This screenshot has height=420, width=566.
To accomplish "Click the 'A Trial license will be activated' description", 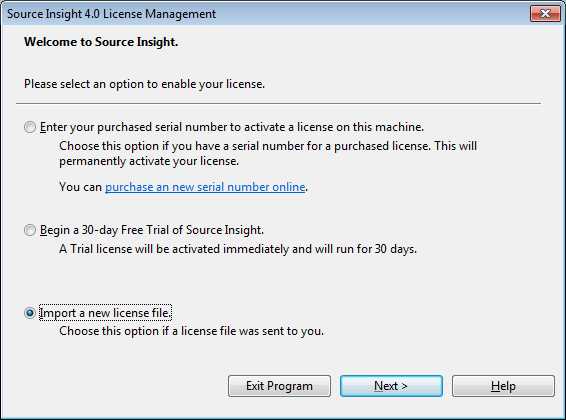I will [x=238, y=249].
